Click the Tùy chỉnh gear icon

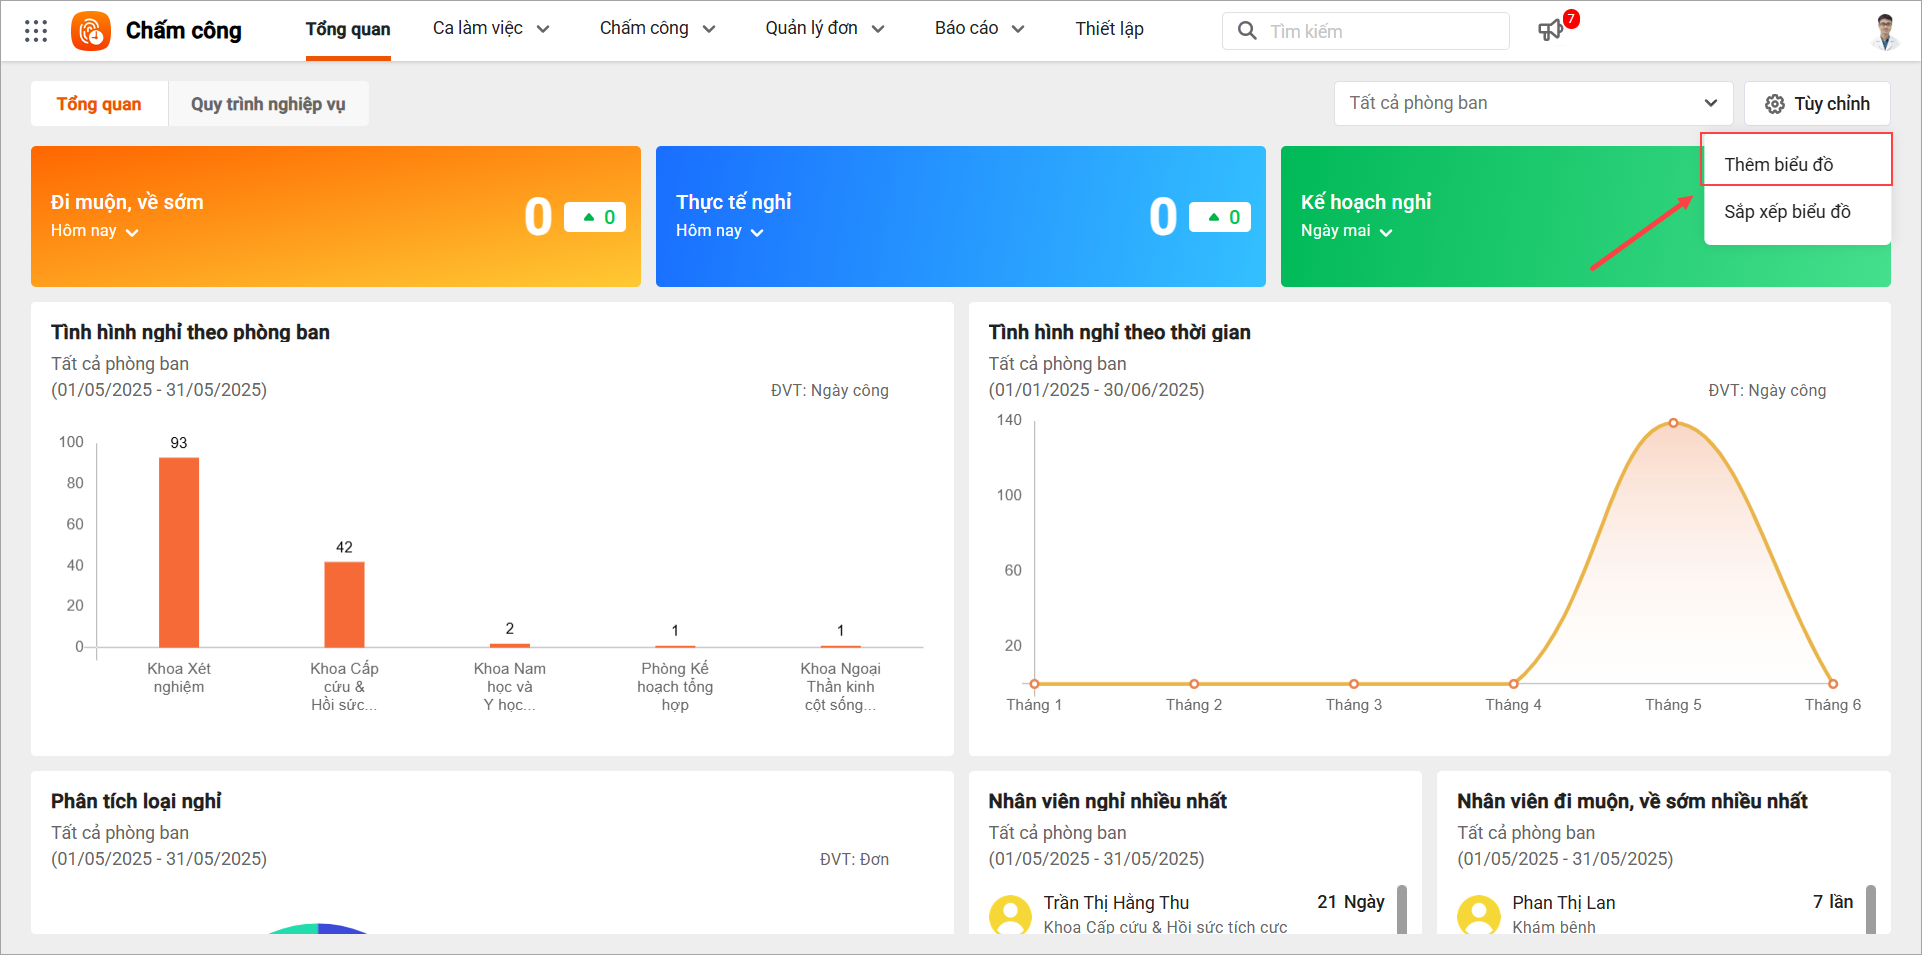coord(1775,104)
